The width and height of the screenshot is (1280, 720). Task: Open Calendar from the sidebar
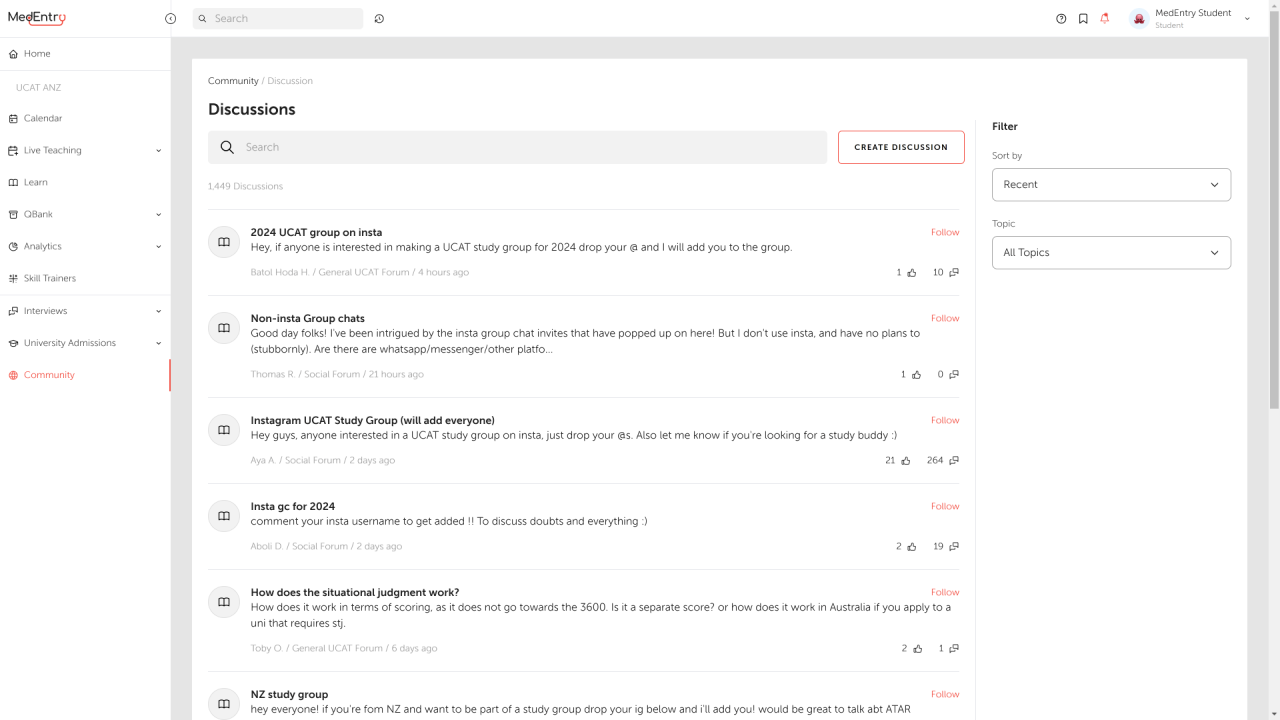(43, 118)
